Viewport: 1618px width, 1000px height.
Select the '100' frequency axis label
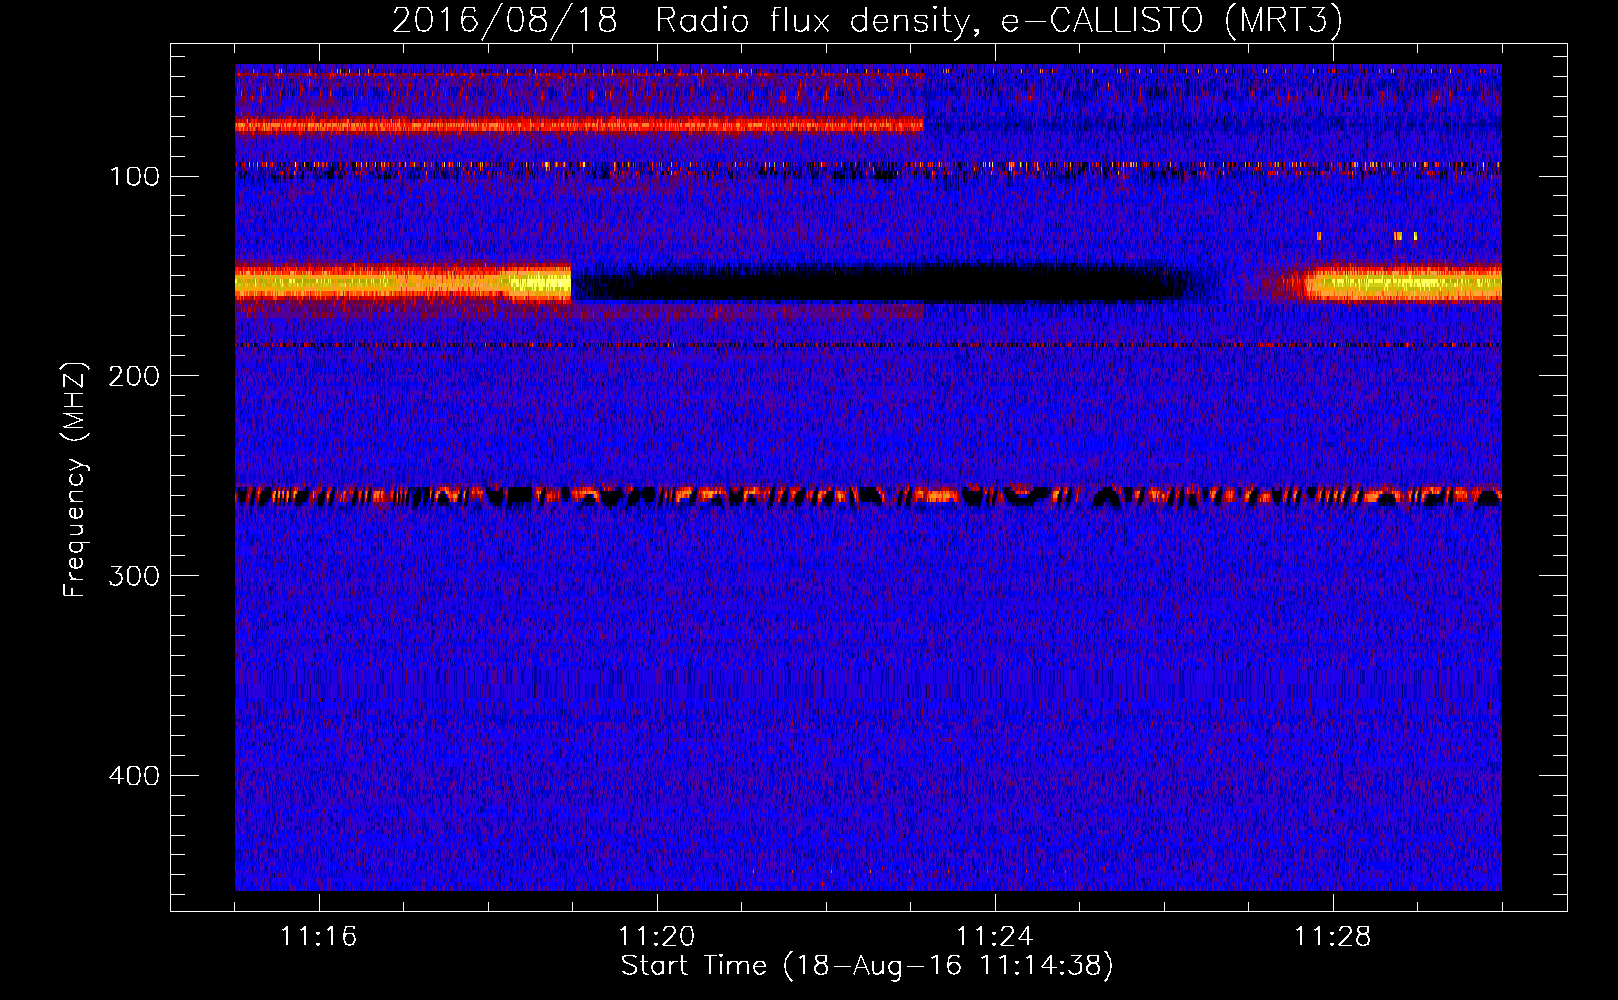(x=134, y=177)
